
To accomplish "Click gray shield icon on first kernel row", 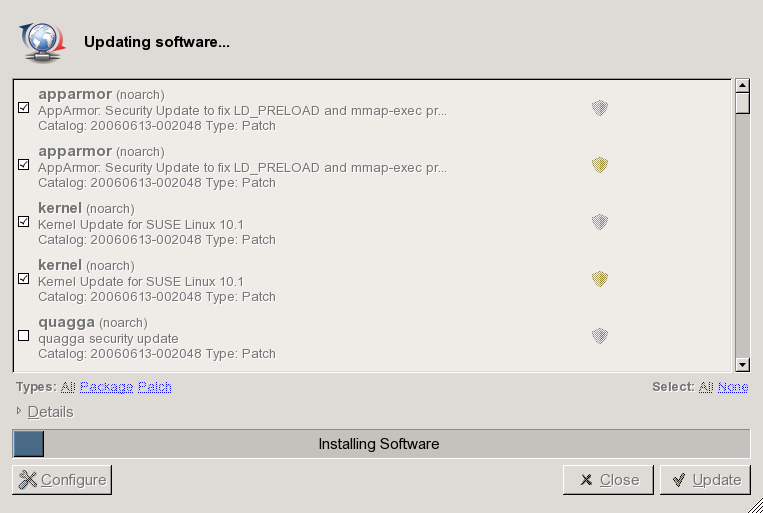I will click(599, 222).
